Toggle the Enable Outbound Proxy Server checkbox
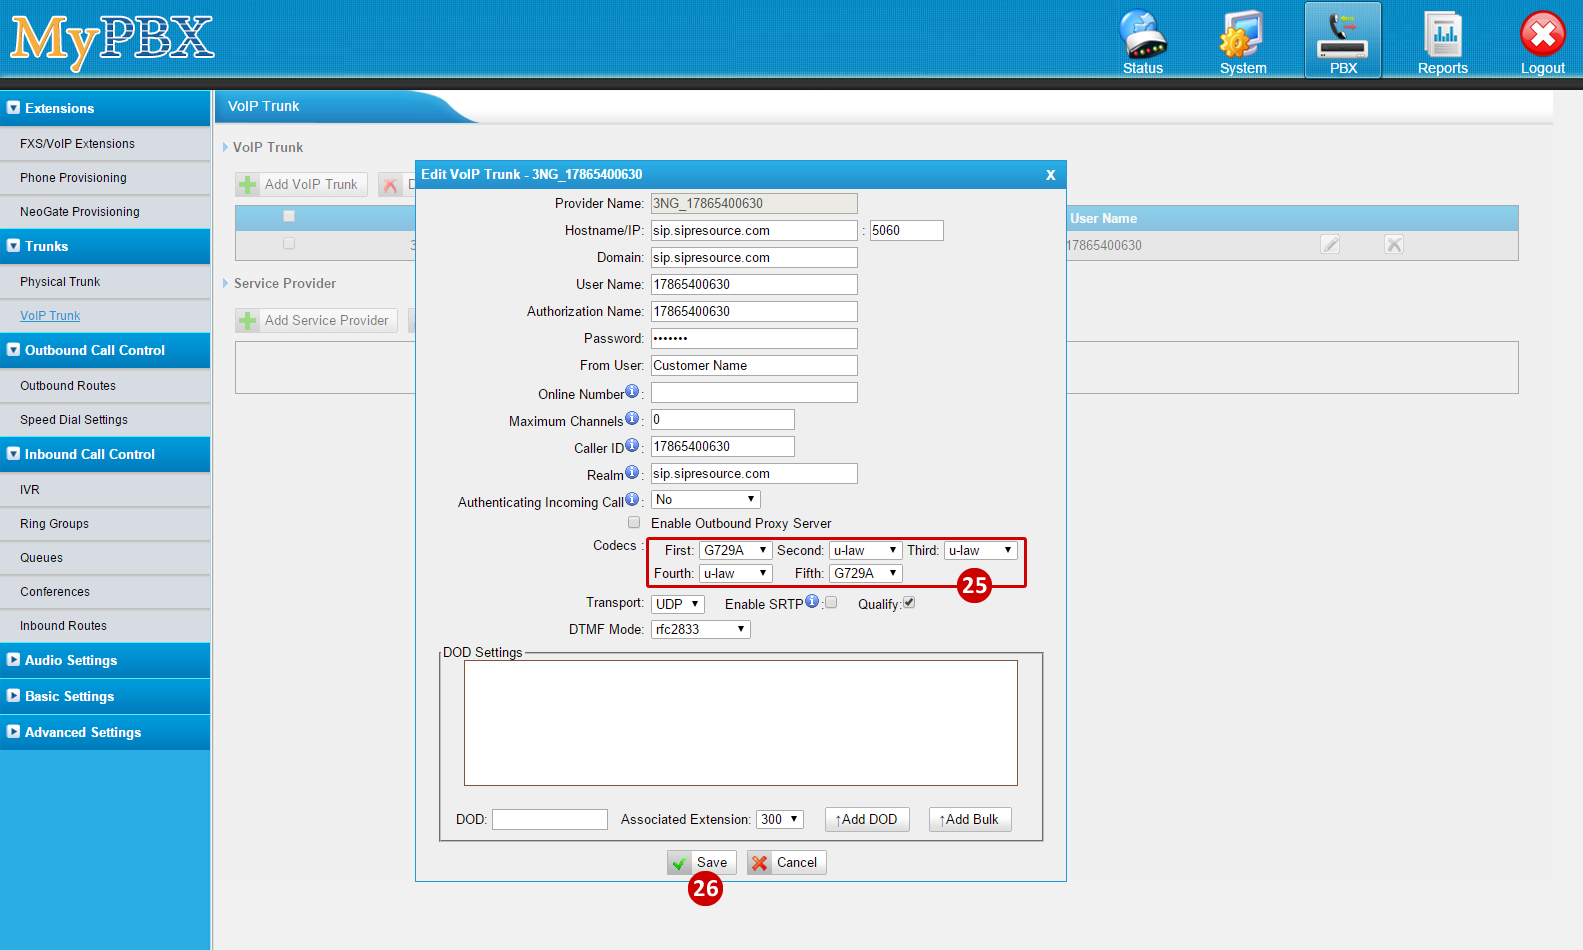The image size is (1583, 950). pos(634,522)
